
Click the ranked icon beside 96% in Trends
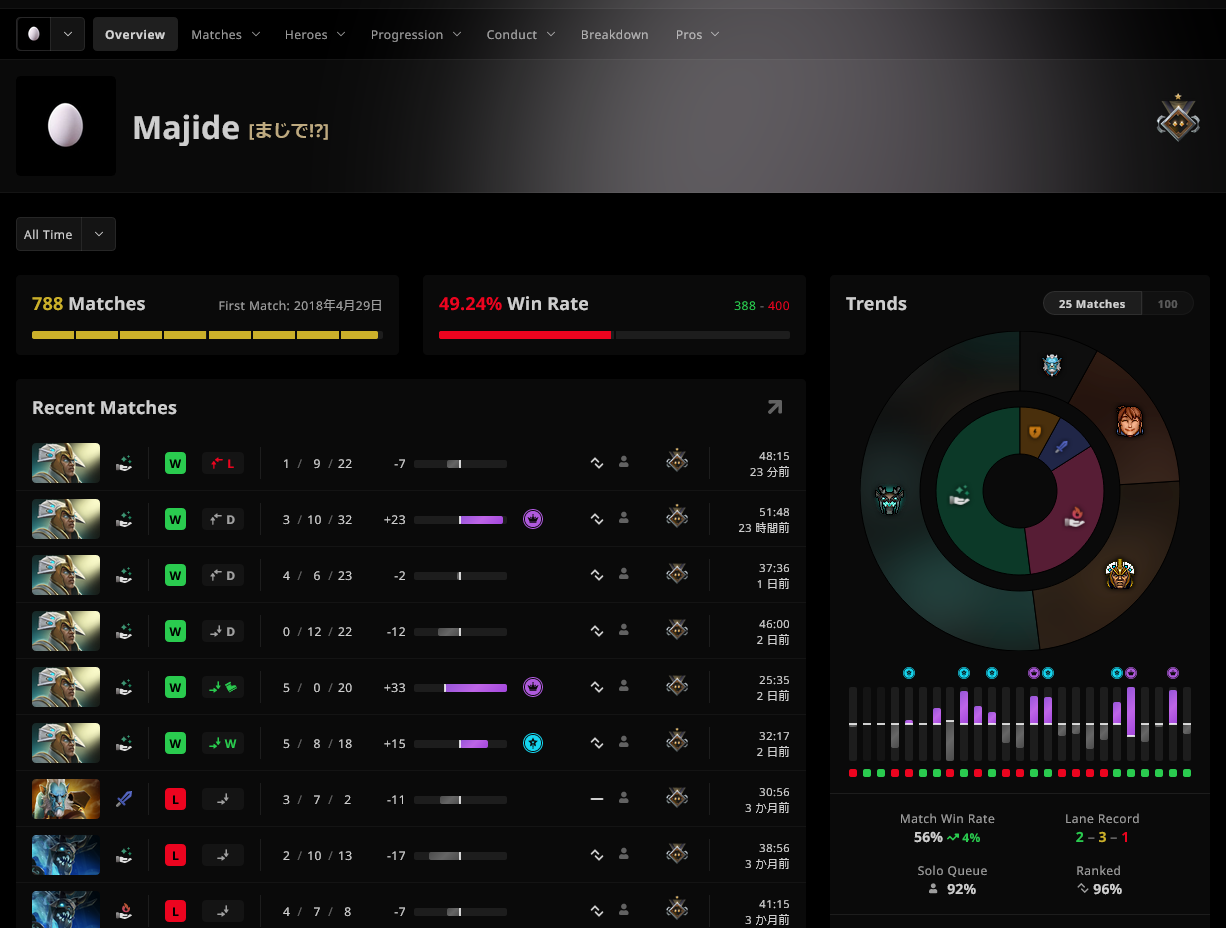pos(1082,889)
